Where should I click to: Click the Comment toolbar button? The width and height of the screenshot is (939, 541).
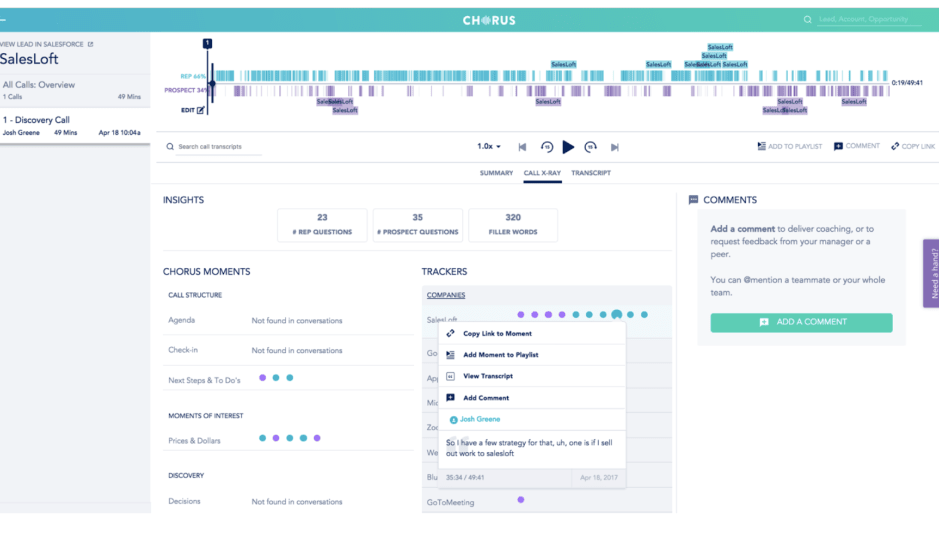[x=857, y=146]
